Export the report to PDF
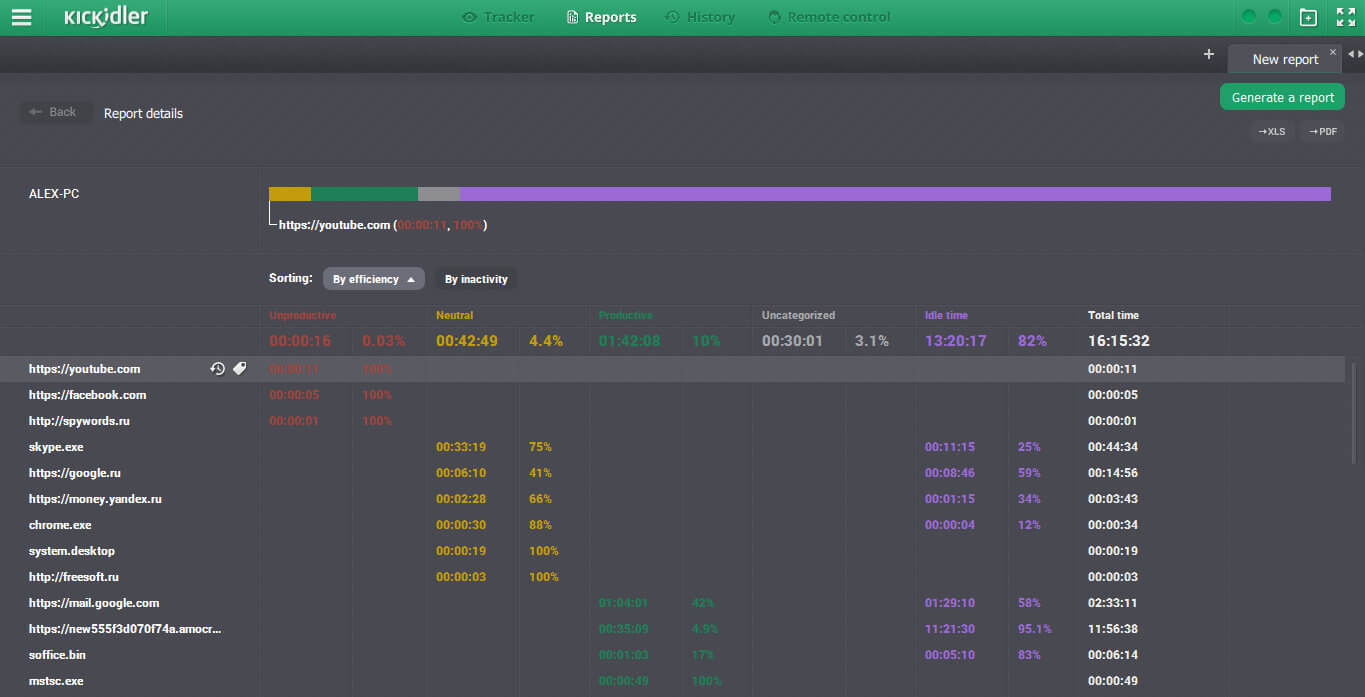1365x697 pixels. pos(1322,131)
